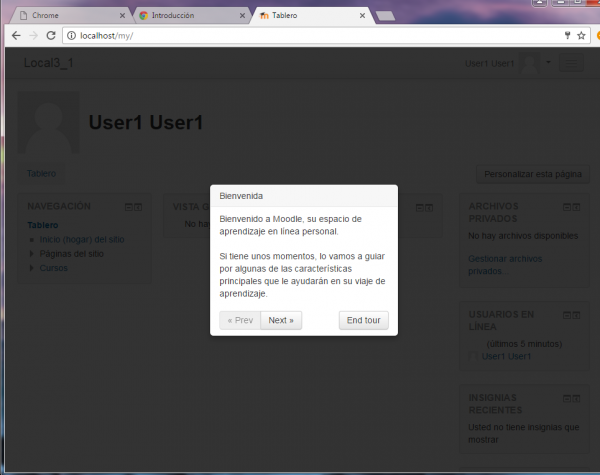
Task: Hide the Navegación block
Action: coord(129,207)
